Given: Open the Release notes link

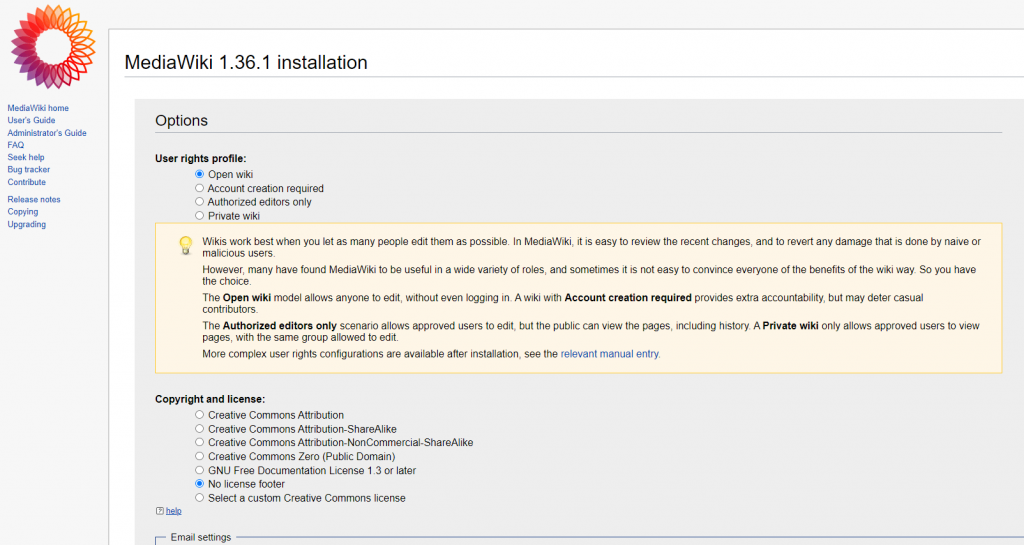Looking at the screenshot, I should coord(34,200).
